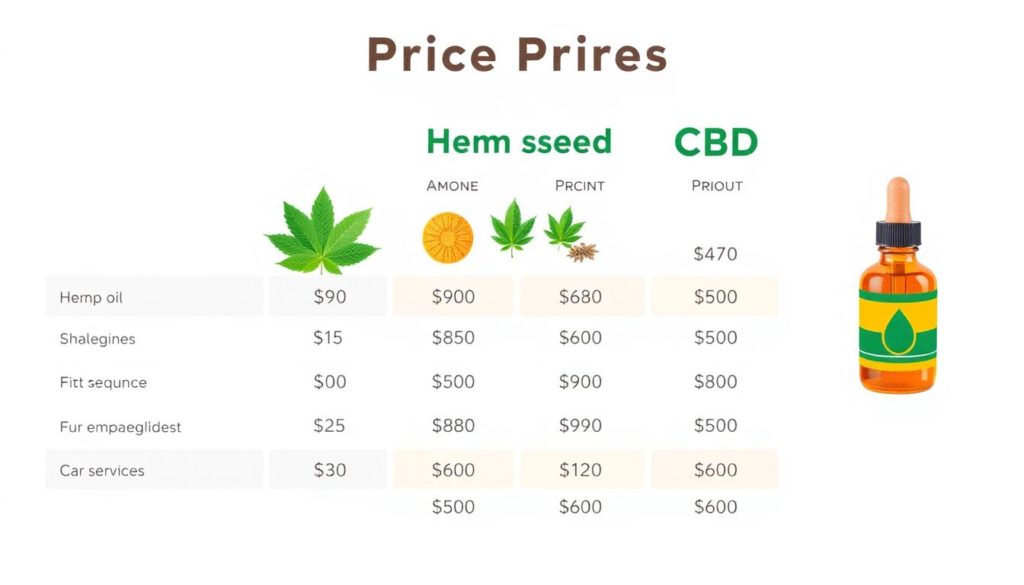Select the CBD oil dropper bottle image
Image resolution: width=1024 pixels, height=585 pixels.
898,285
